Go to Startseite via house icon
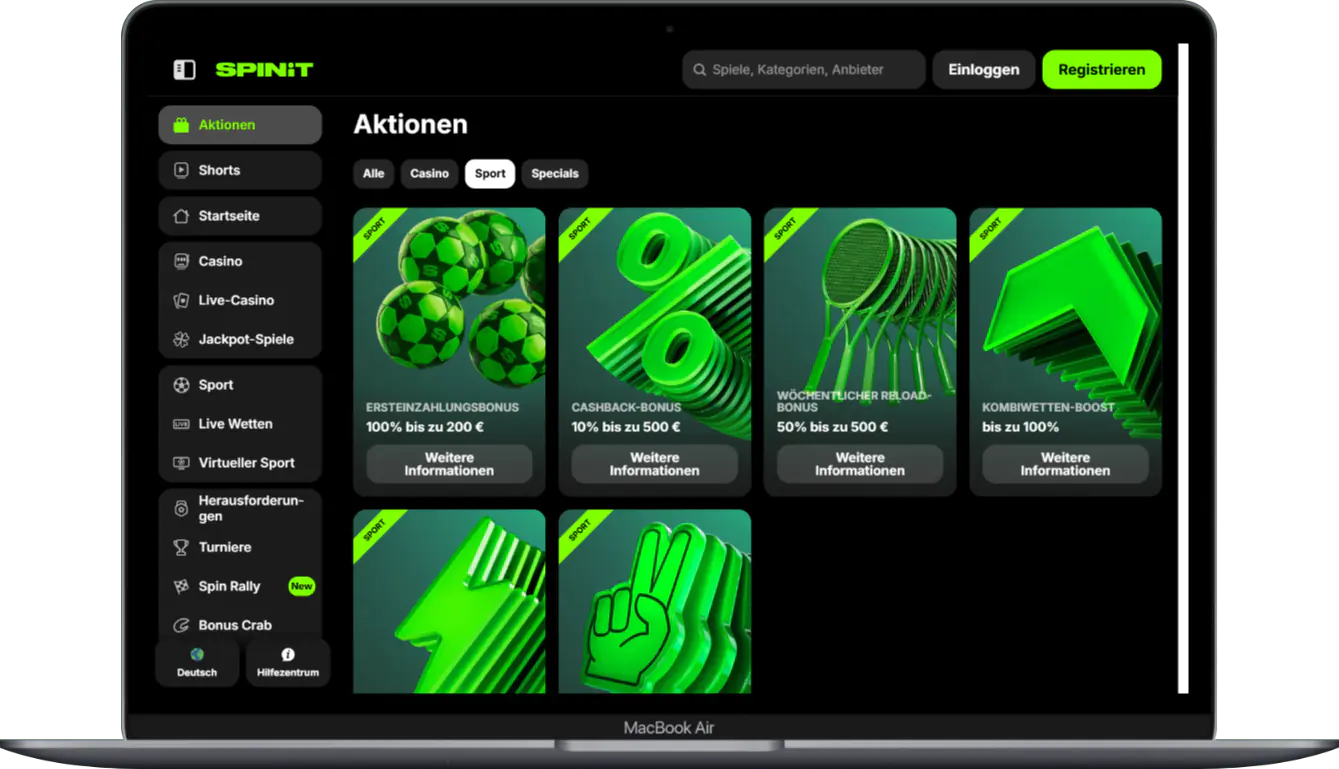Viewport: 1339px width, 769px height. [x=181, y=216]
